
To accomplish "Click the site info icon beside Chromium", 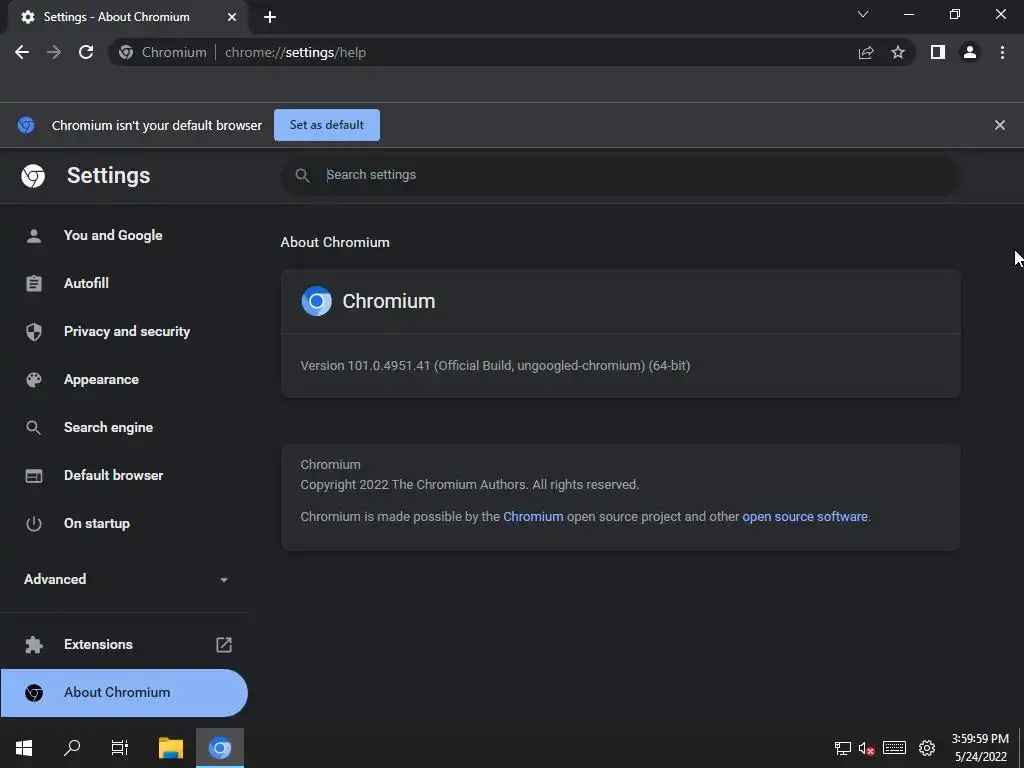I will click(x=126, y=52).
